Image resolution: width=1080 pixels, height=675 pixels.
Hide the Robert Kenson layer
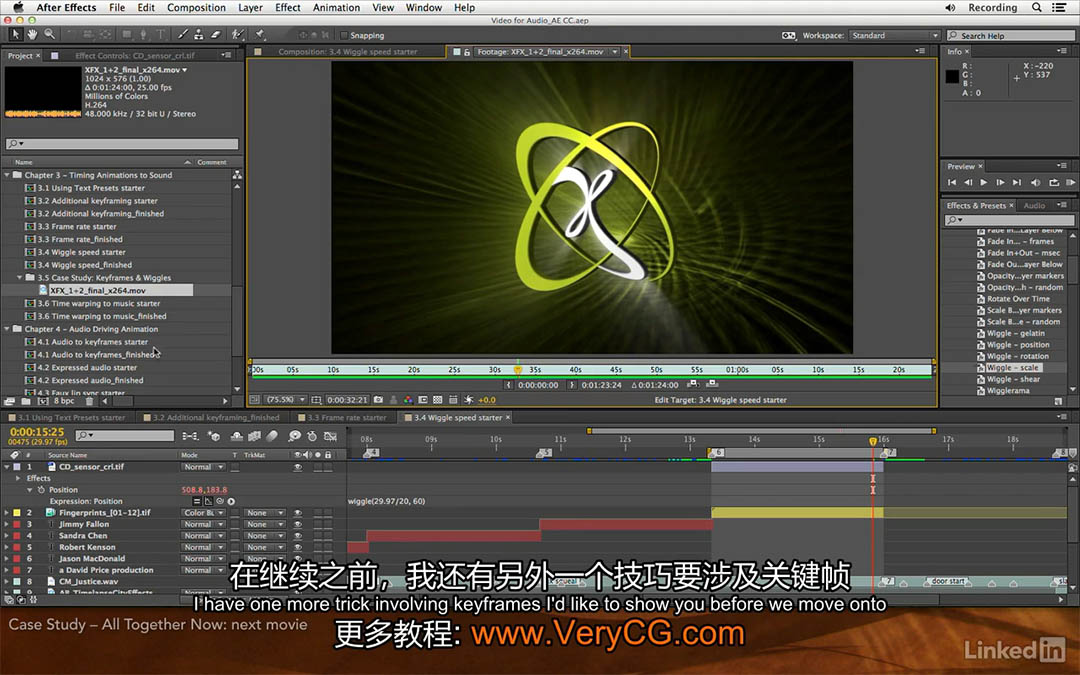tap(298, 548)
